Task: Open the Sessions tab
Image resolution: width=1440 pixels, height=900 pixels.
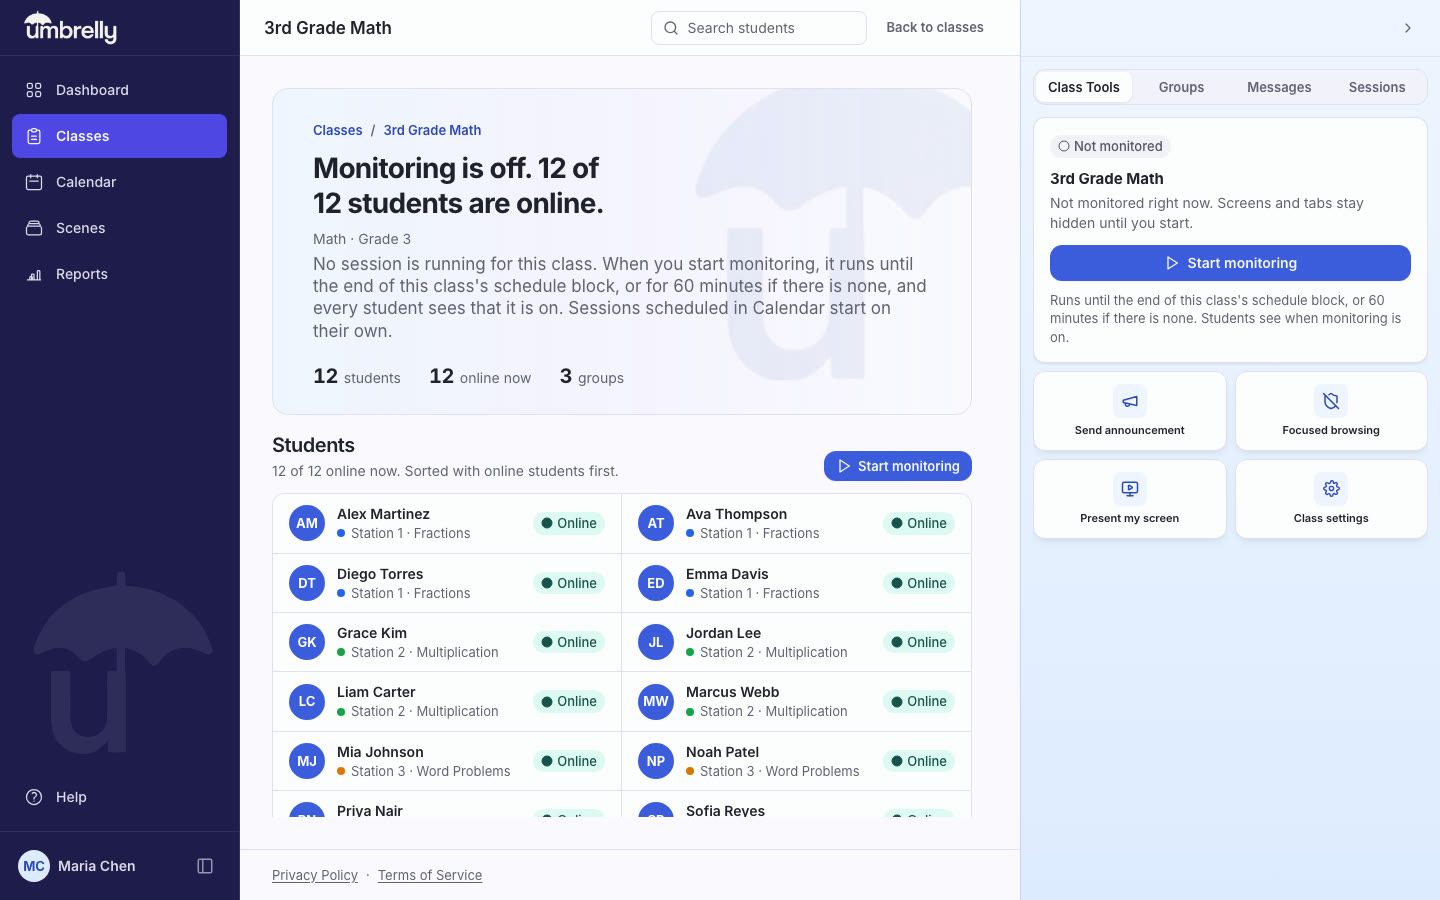Action: 1377,87
